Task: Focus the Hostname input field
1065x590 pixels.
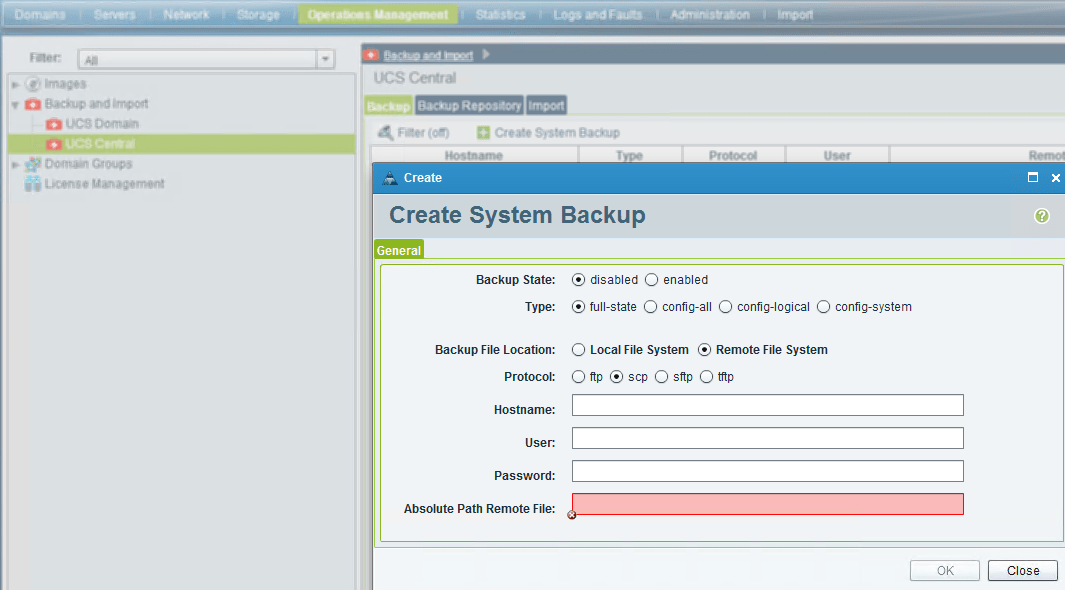Action: [768, 405]
